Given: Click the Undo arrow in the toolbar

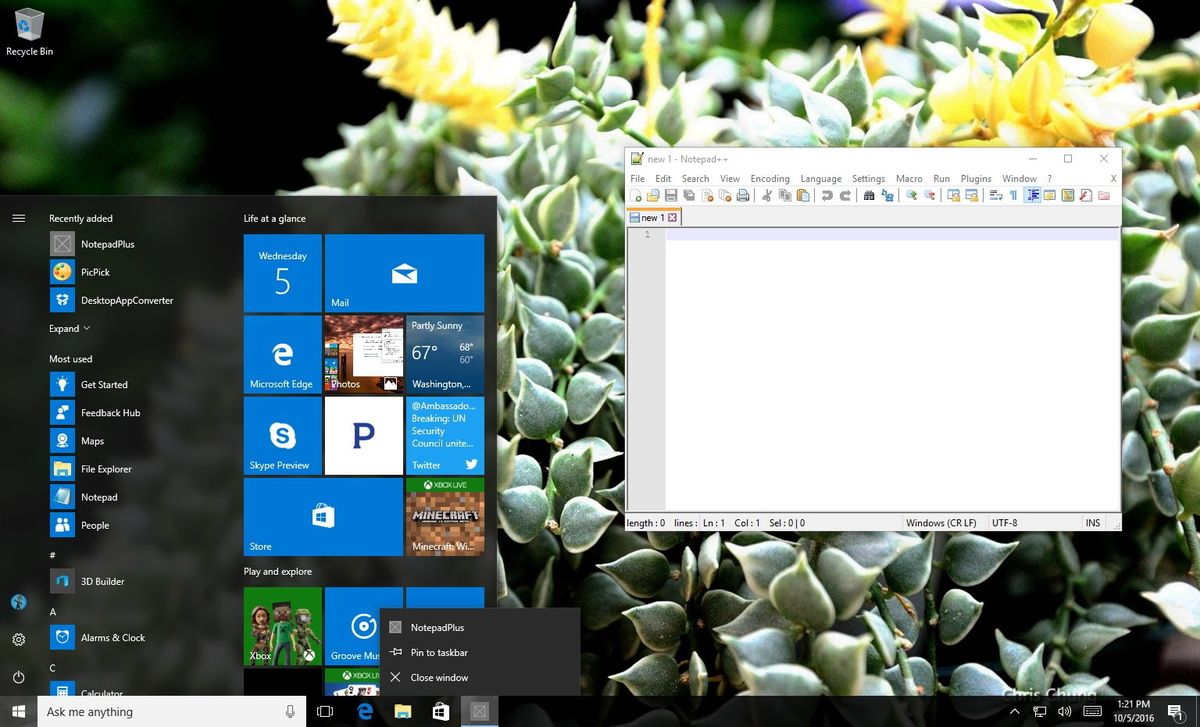Looking at the screenshot, I should click(828, 195).
